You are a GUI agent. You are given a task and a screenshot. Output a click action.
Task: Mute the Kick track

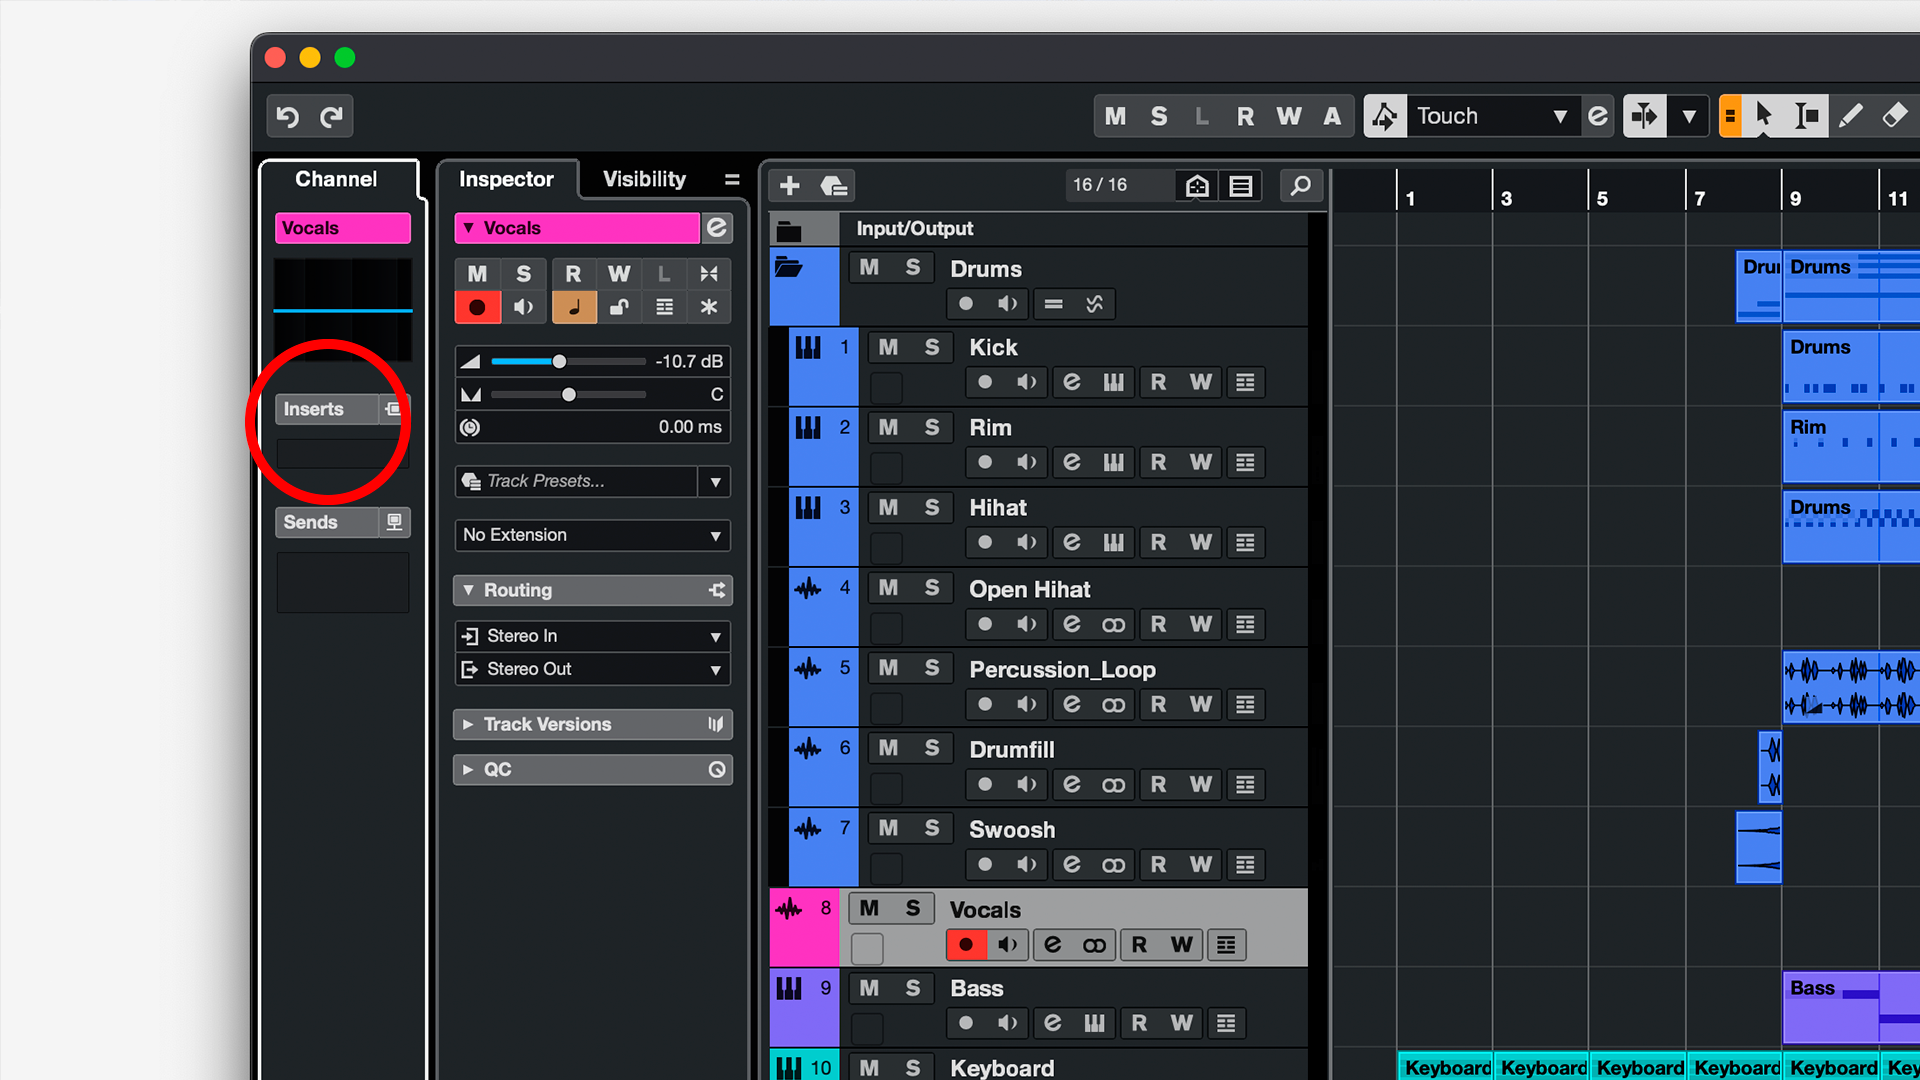[888, 348]
